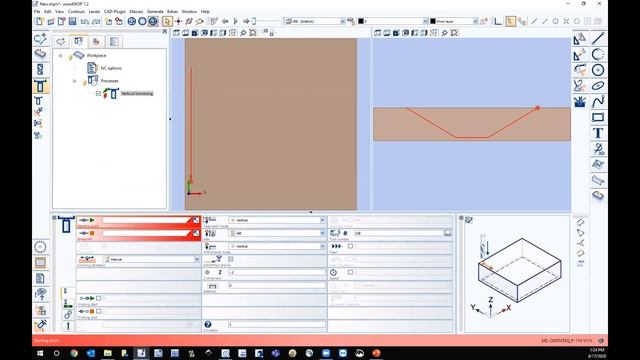The height and width of the screenshot is (360, 640).
Task: Select the Arc drawing tool
Action: [598, 54]
